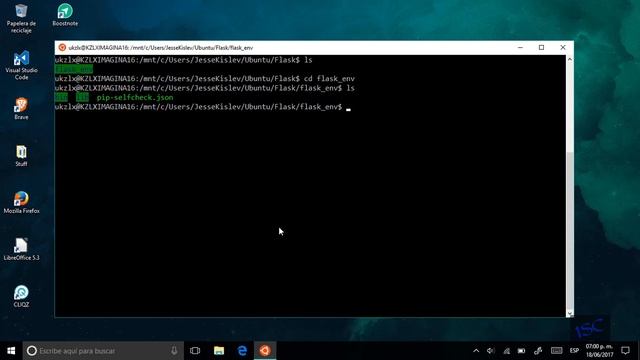Open the Boostnote desktop shortcut
The image size is (640, 360).
(x=65, y=15)
